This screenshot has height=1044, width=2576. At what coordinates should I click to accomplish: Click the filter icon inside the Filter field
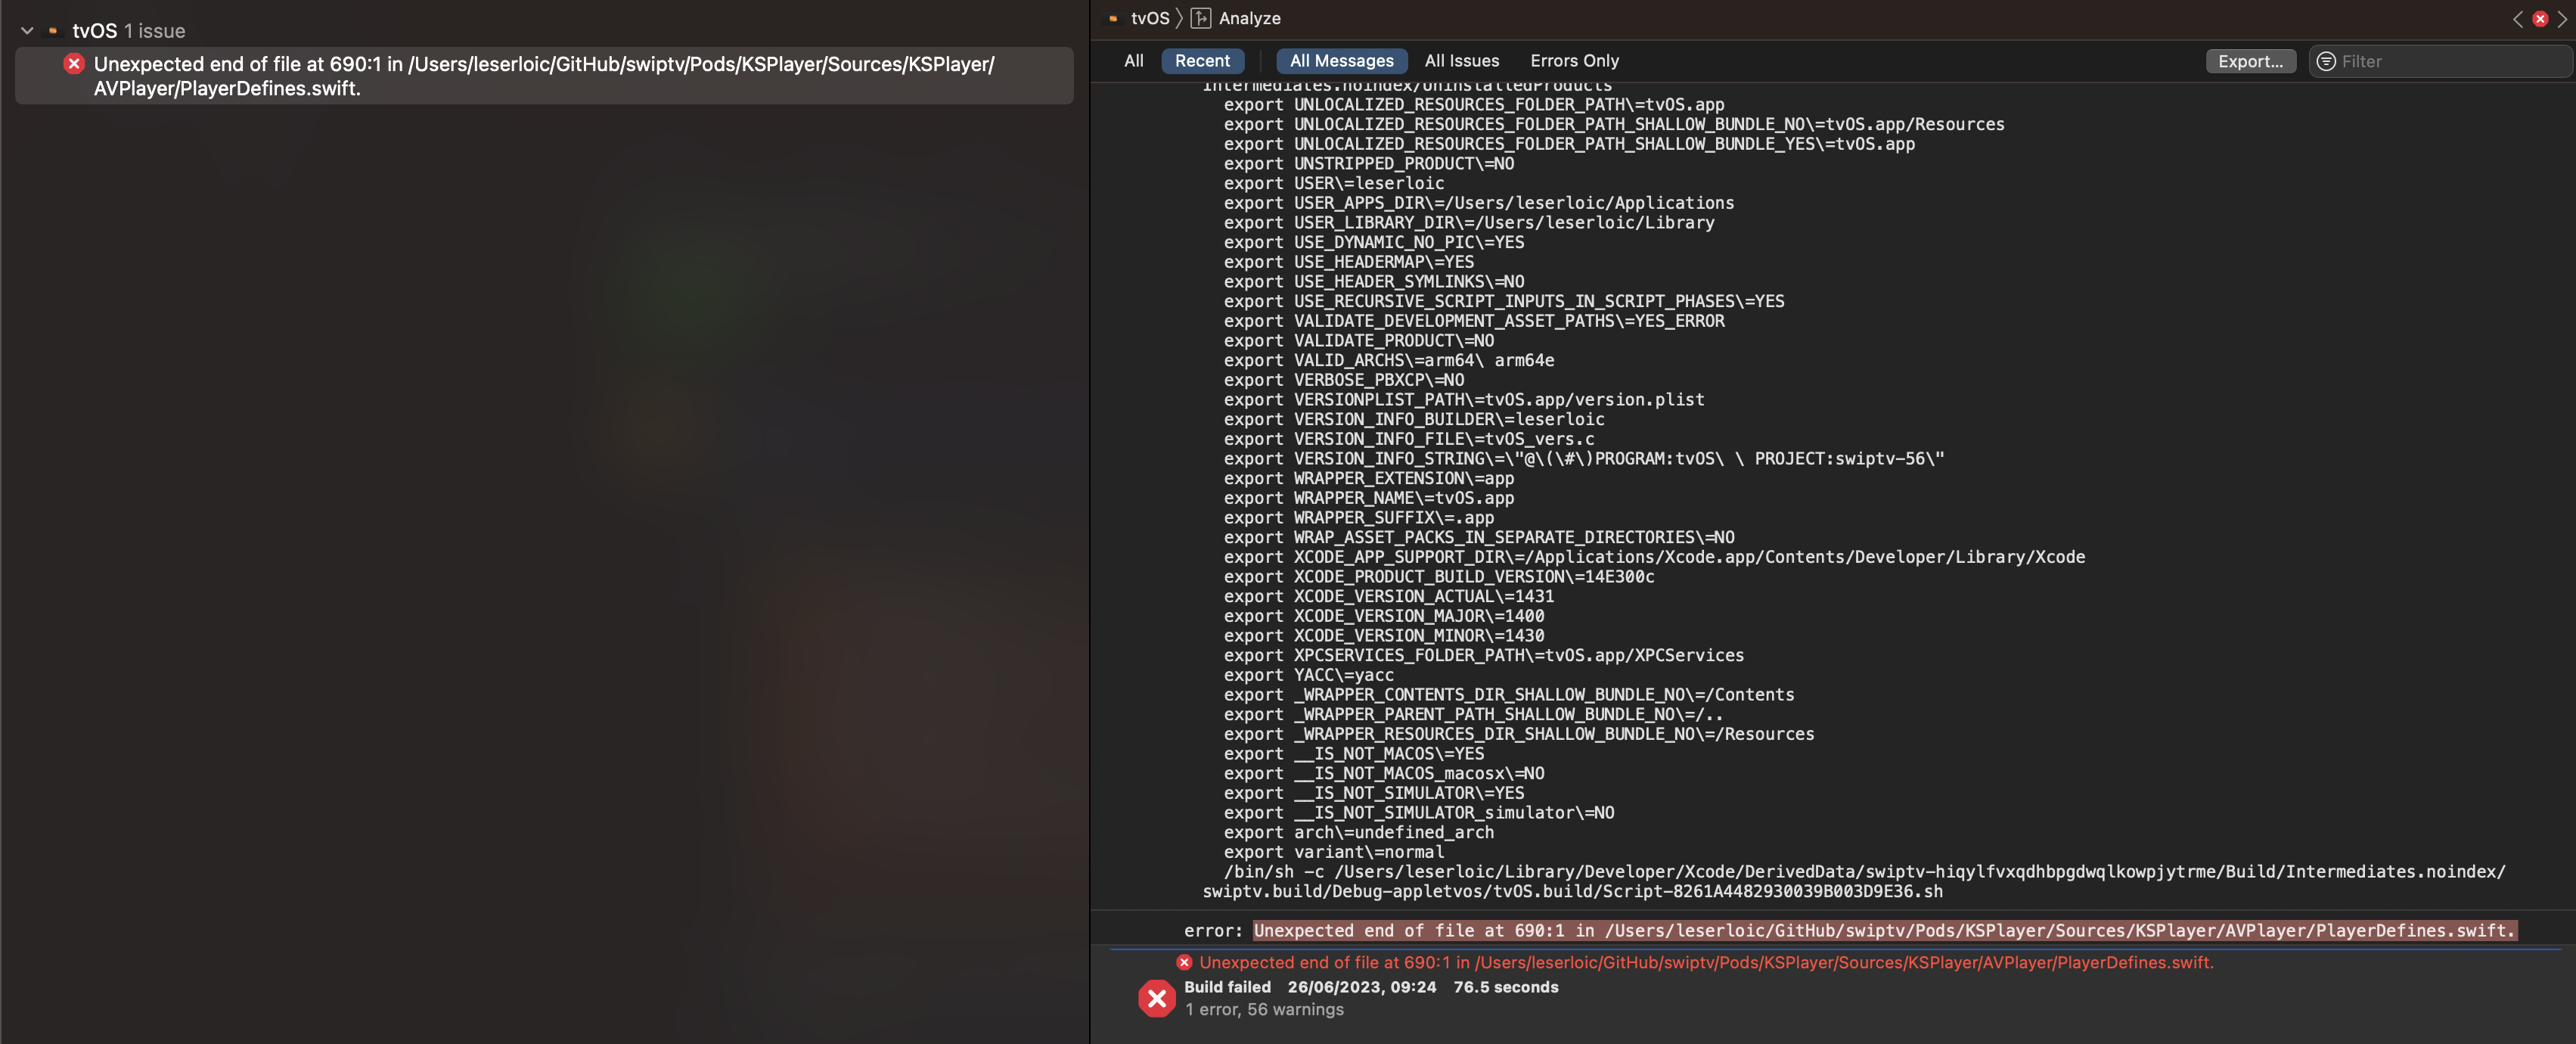[x=2326, y=61]
